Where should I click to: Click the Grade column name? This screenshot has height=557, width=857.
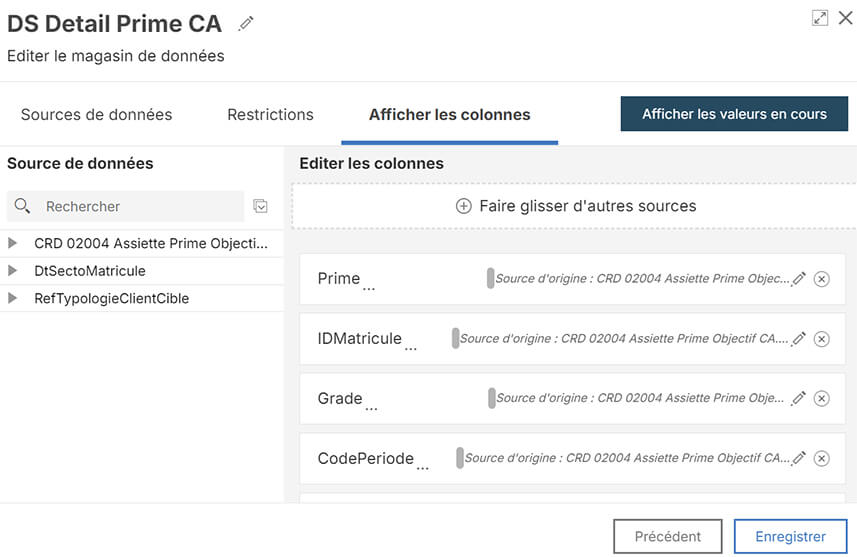(340, 398)
